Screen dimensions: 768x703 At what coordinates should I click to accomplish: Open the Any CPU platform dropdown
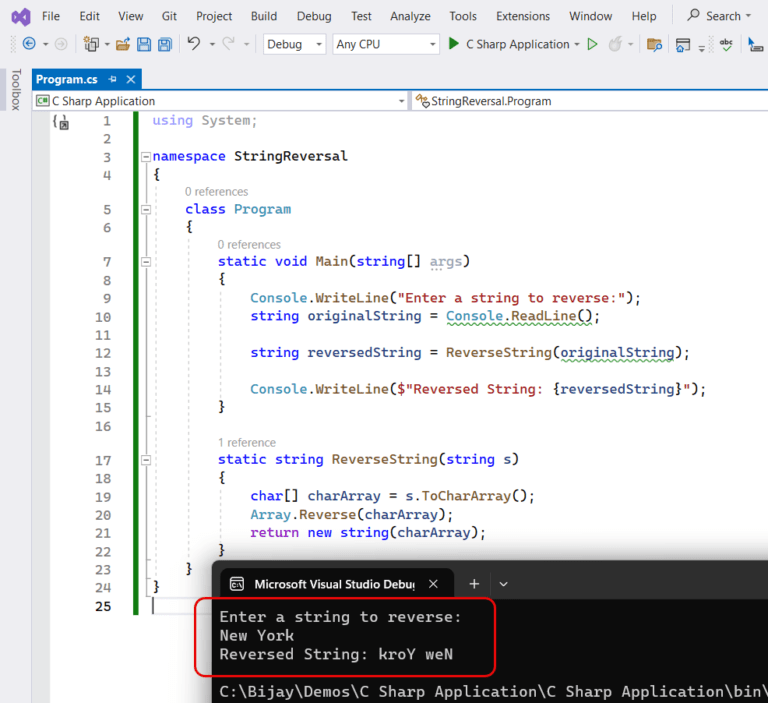click(x=385, y=44)
